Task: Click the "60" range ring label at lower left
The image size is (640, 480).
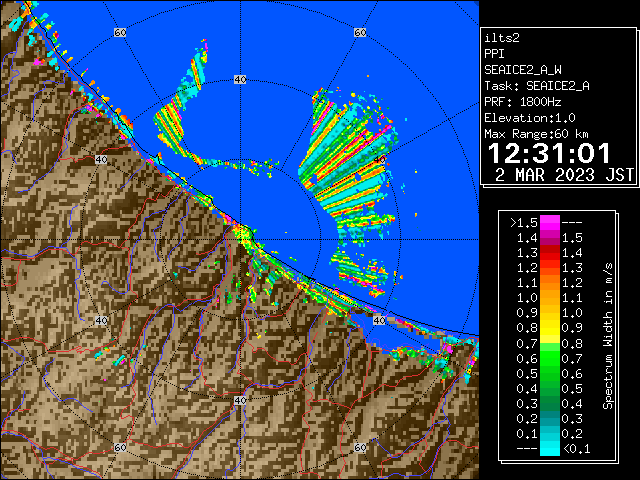Action: (120, 447)
